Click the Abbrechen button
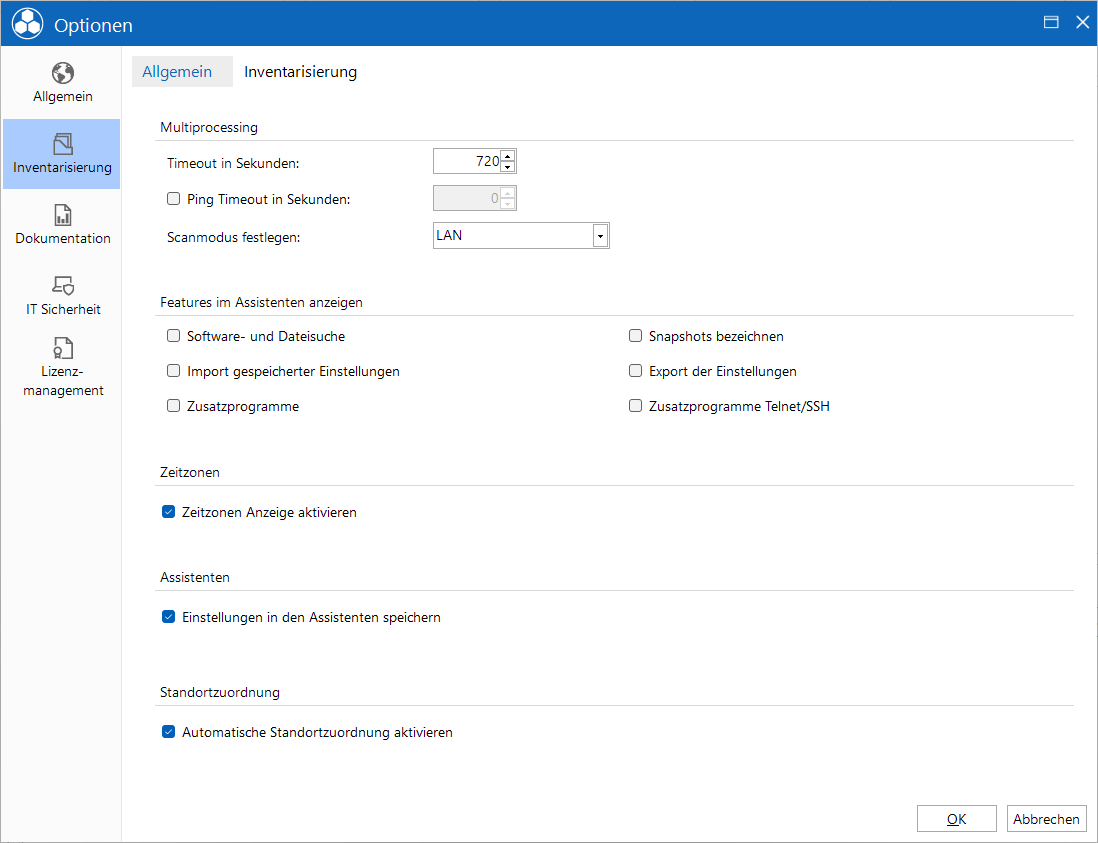The height and width of the screenshot is (843, 1098). point(1047,818)
